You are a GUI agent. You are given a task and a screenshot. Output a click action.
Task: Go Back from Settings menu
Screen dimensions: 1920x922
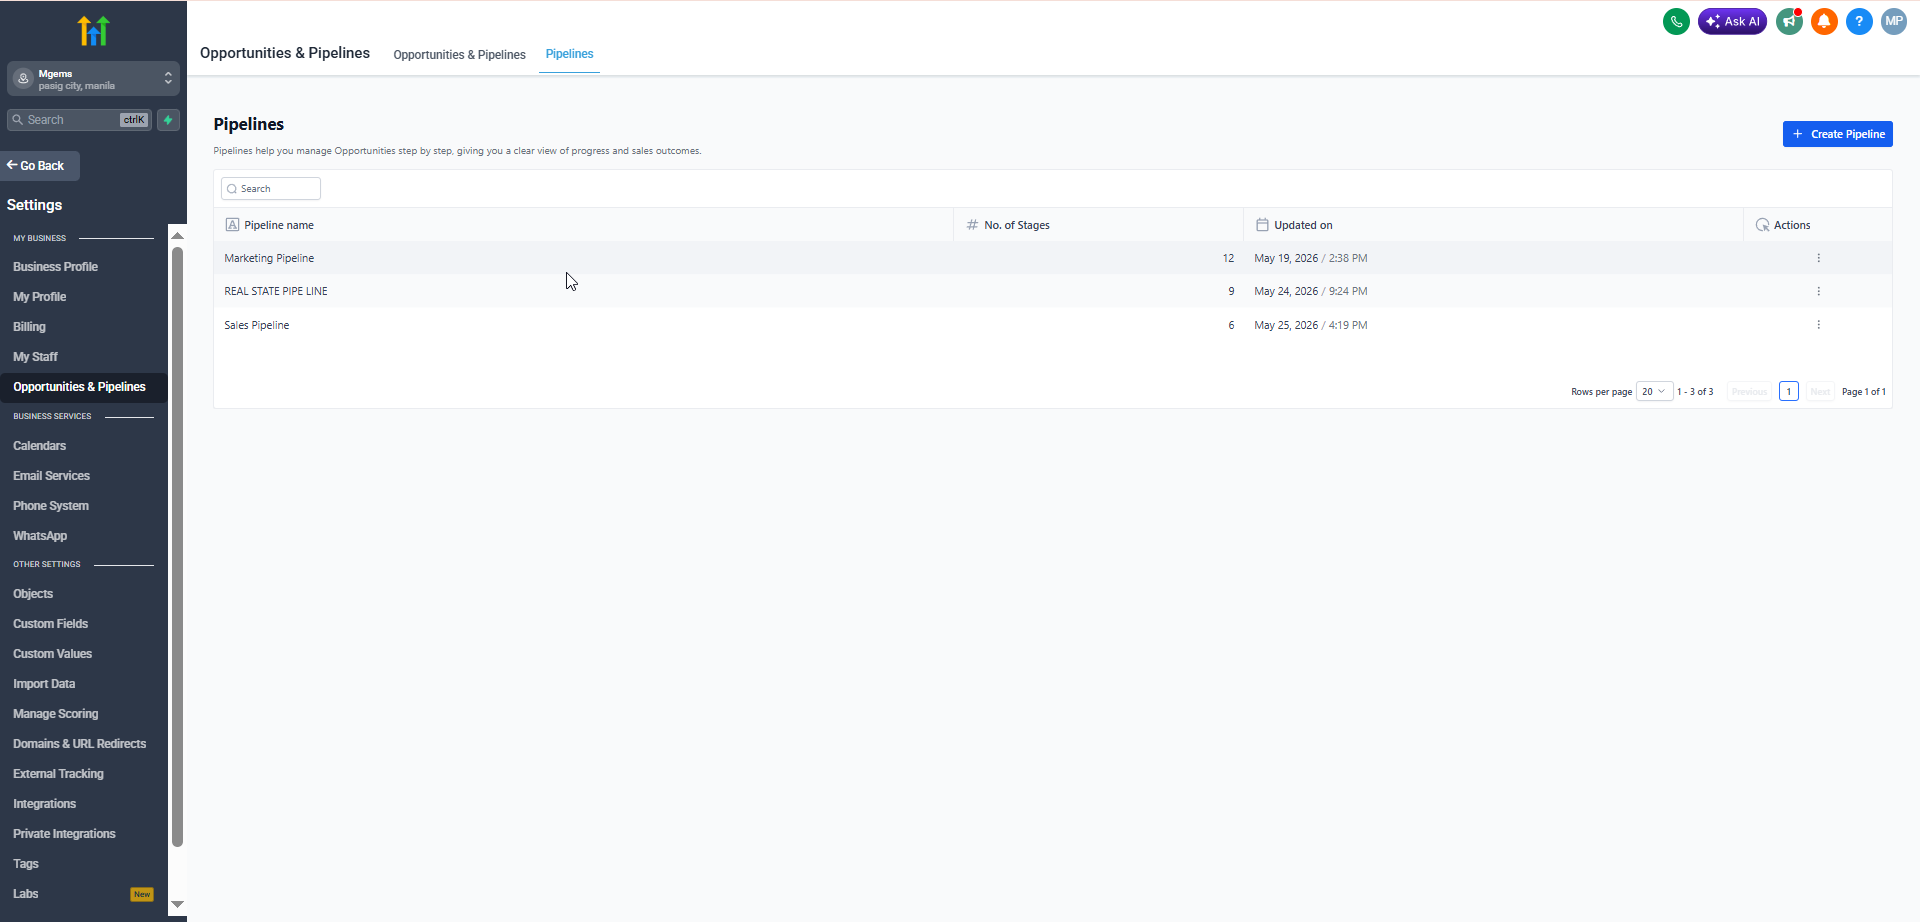coord(40,166)
